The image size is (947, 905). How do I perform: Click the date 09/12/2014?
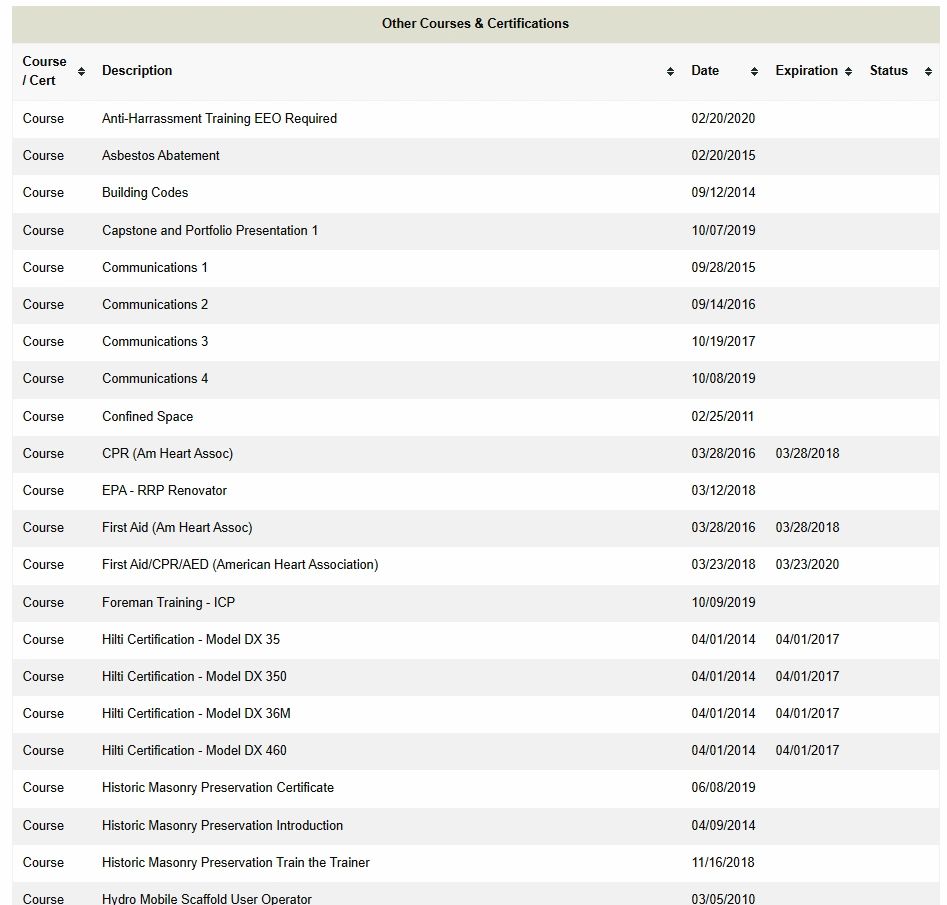[723, 193]
